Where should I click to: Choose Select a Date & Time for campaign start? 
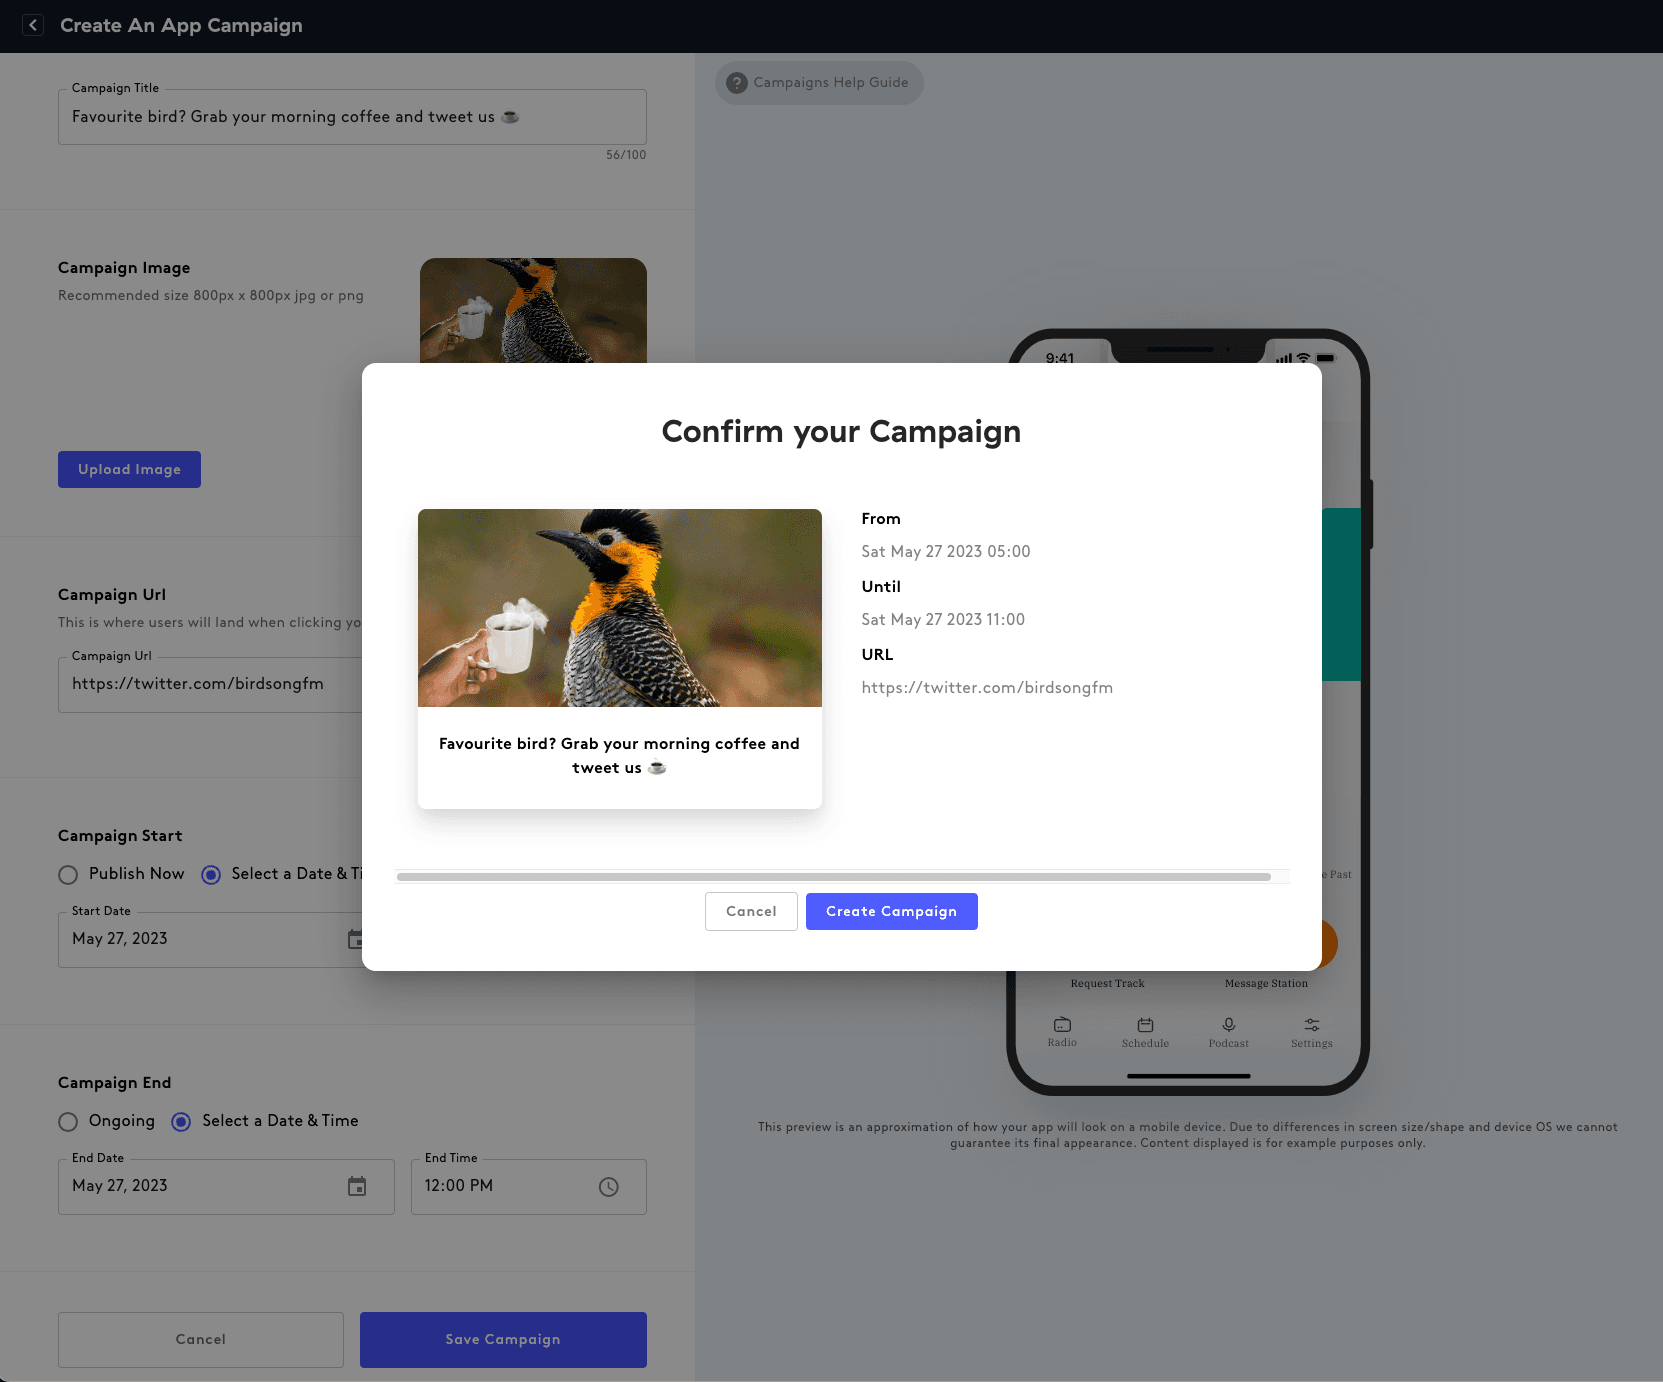(211, 875)
